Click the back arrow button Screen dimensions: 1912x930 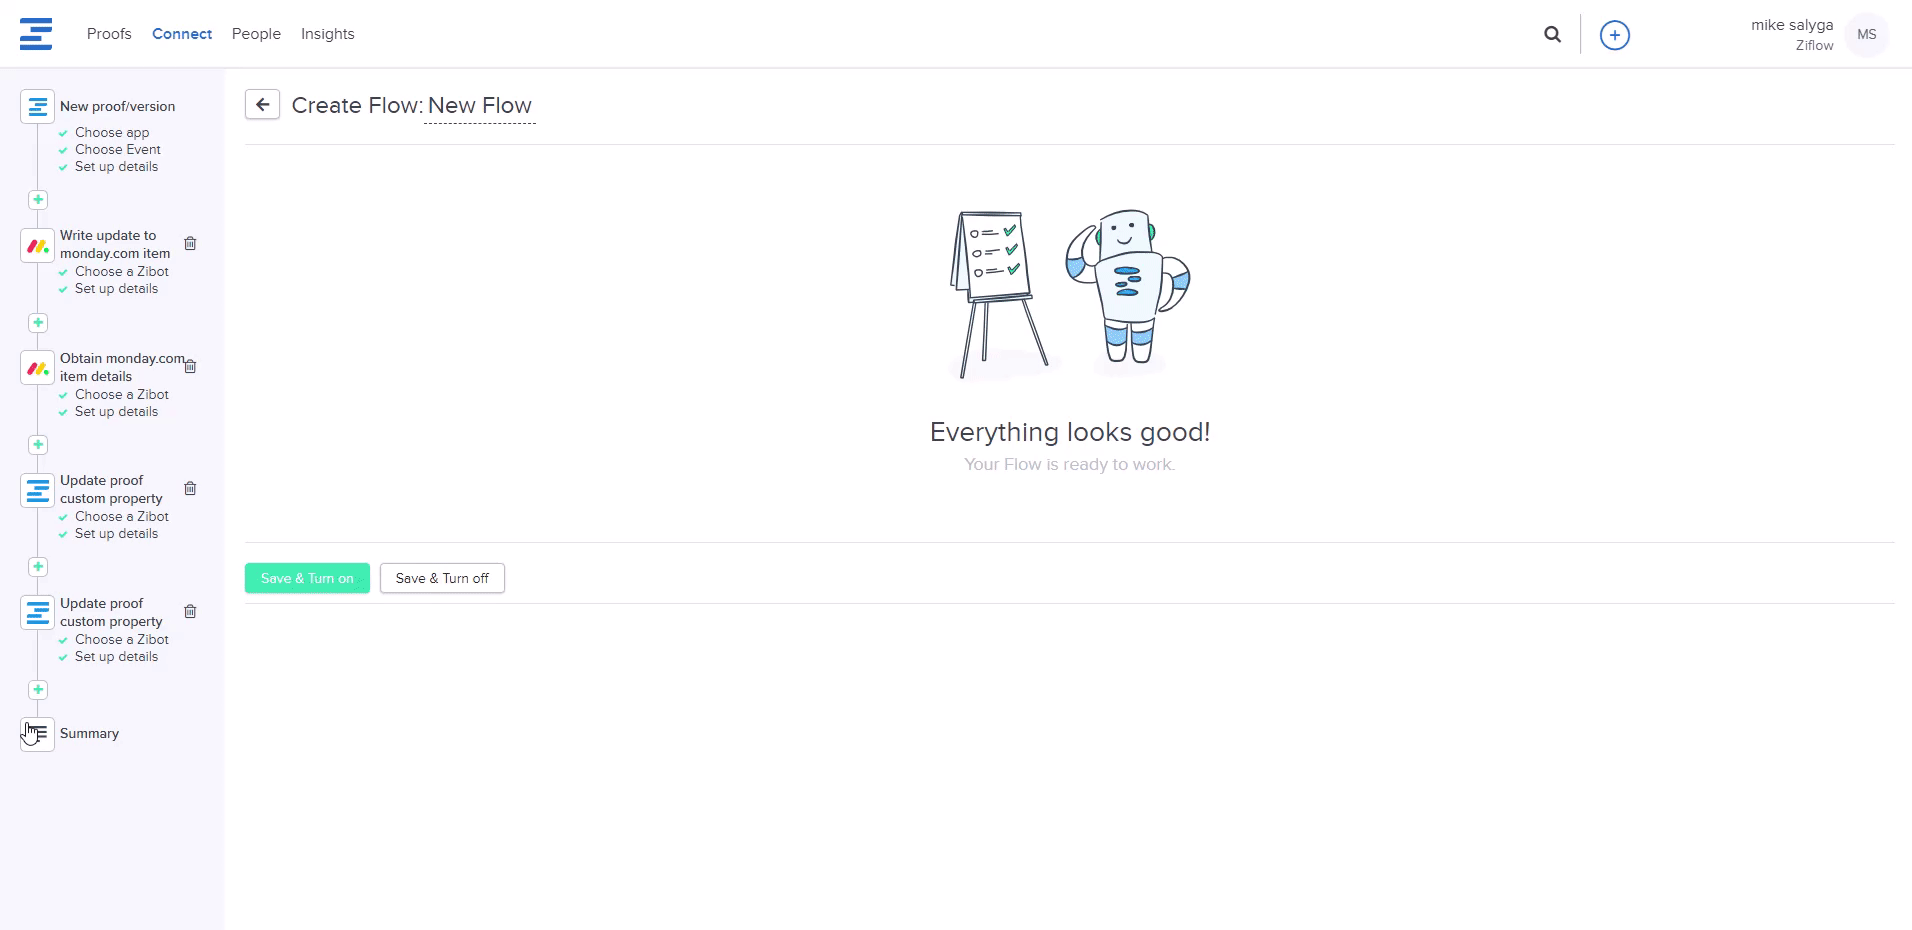click(262, 104)
